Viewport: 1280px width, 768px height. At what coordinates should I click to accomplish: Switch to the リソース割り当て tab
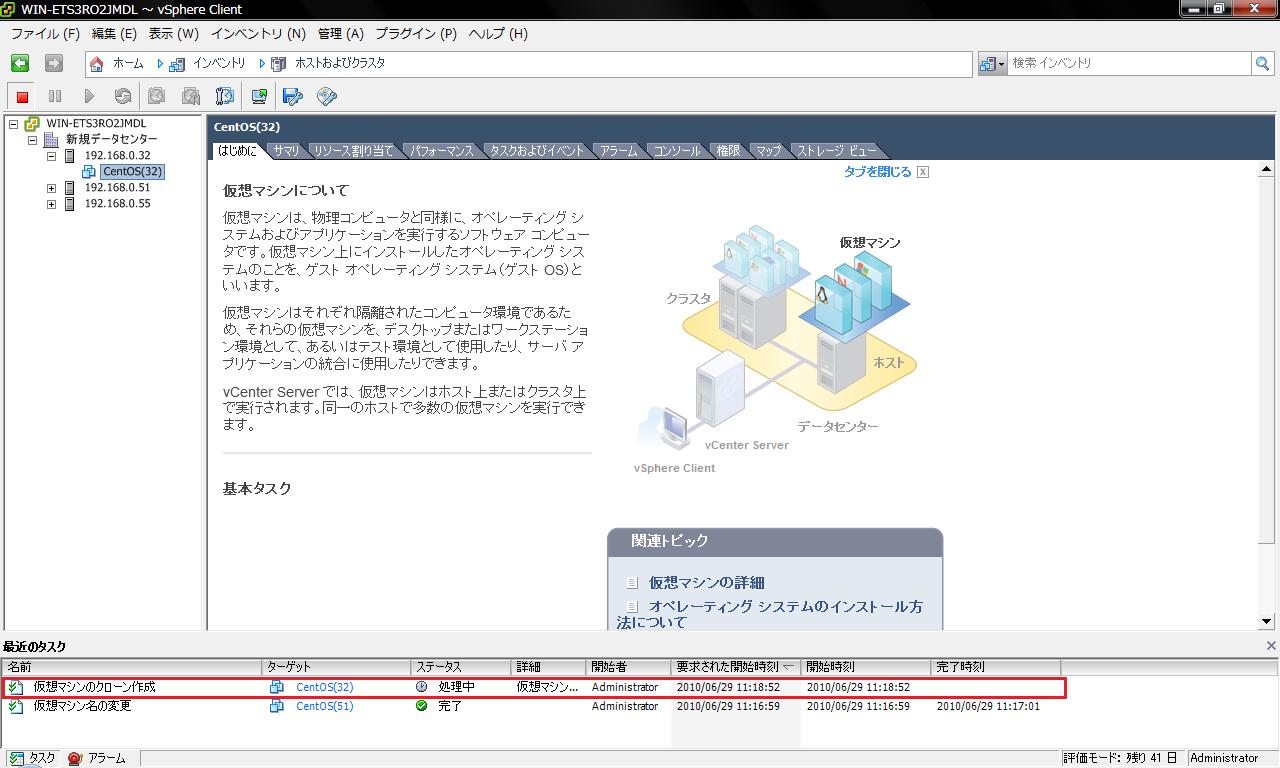[353, 151]
